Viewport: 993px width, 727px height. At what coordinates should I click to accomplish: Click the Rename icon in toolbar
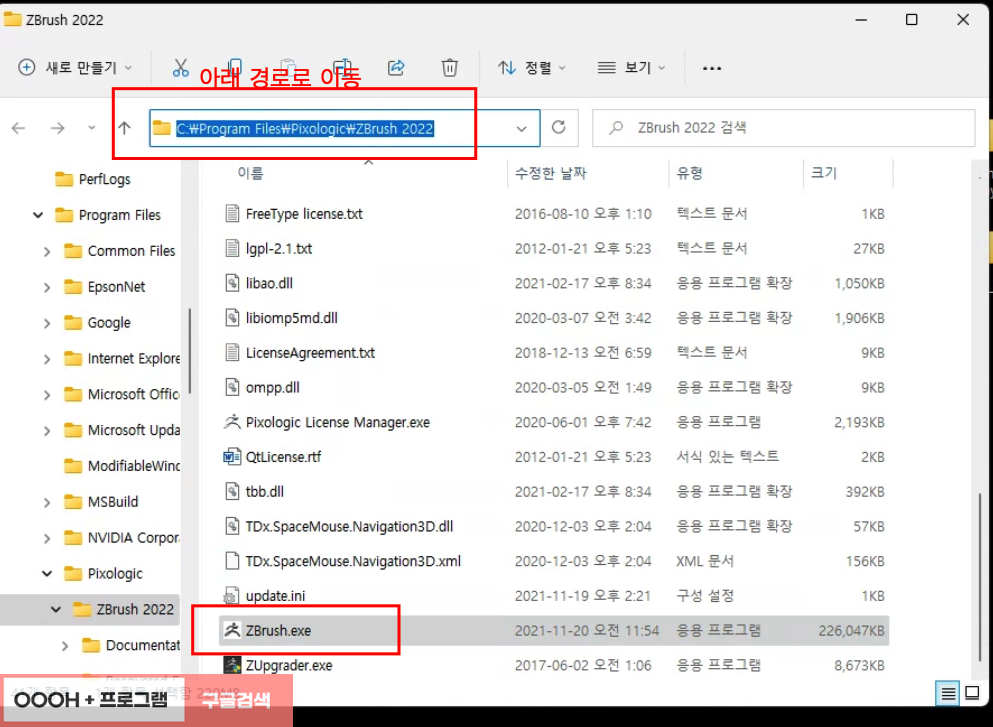click(343, 67)
